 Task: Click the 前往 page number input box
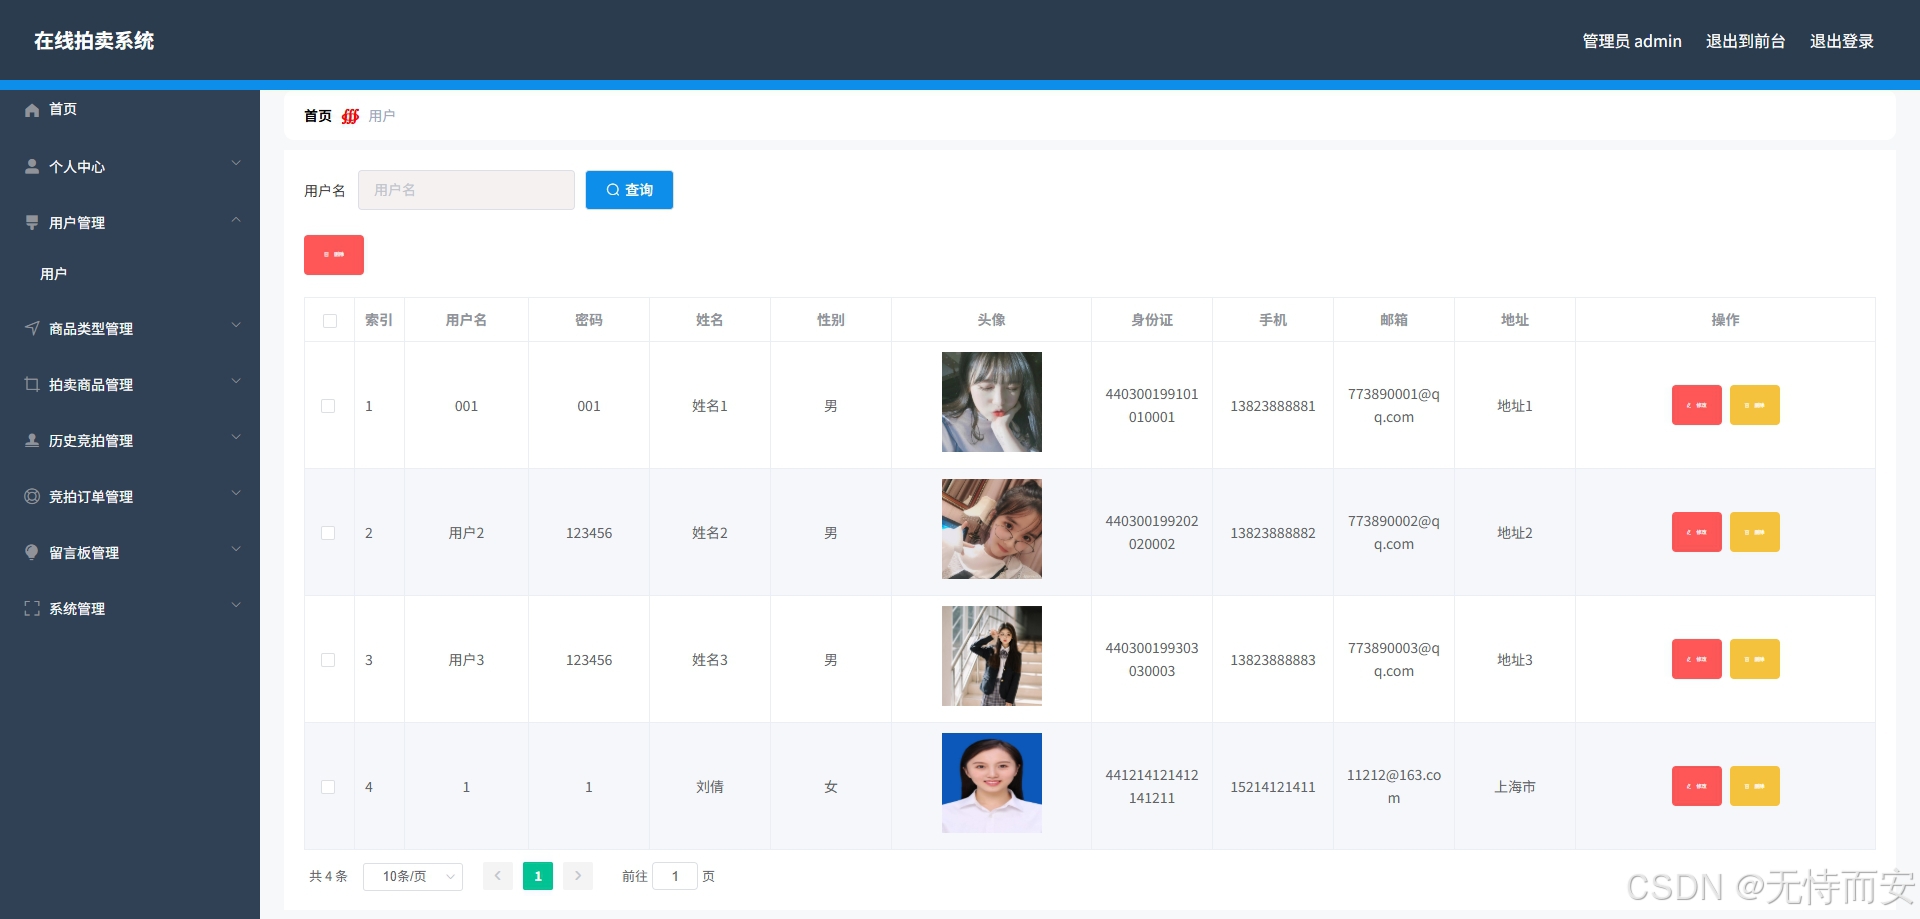[675, 876]
